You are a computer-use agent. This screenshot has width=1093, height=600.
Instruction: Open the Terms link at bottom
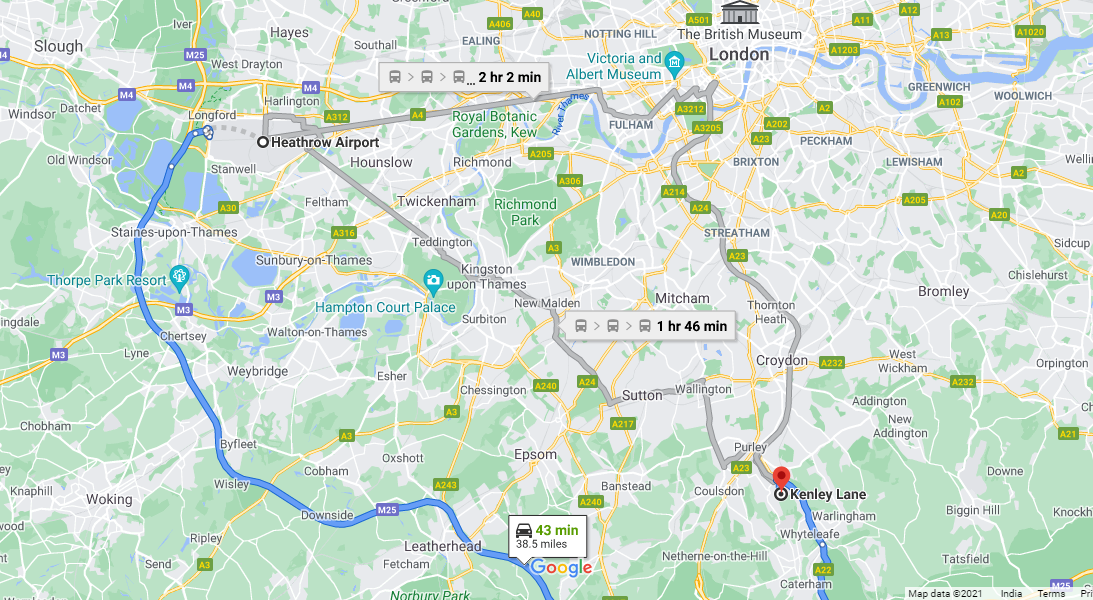1050,594
